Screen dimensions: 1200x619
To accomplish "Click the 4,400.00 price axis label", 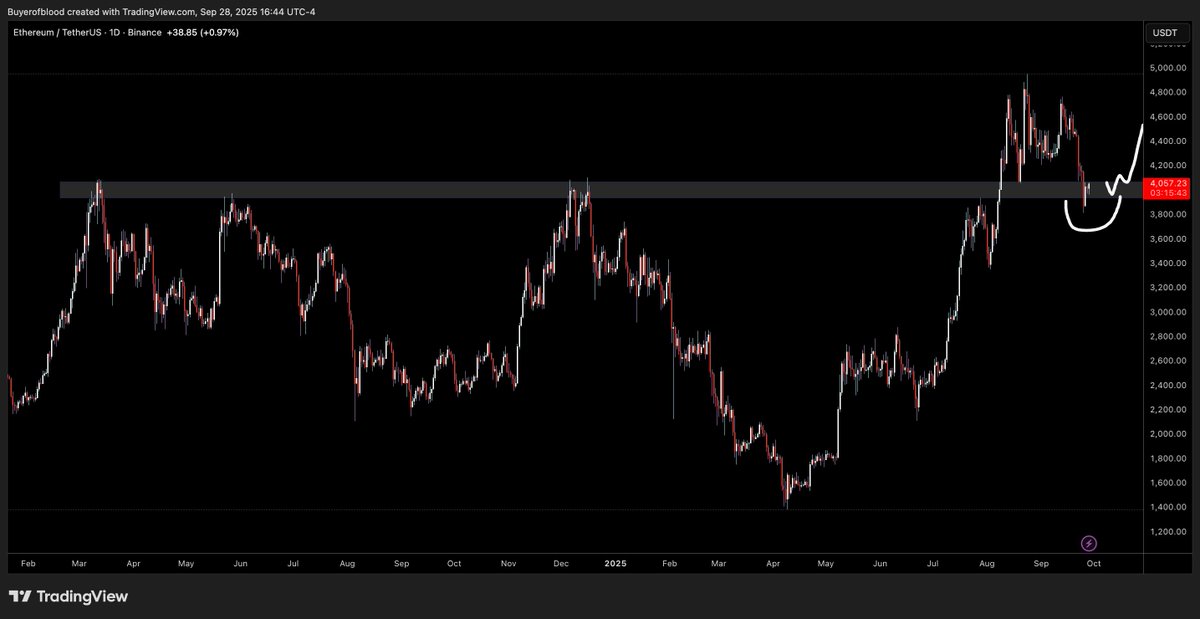I will 1168,142.
